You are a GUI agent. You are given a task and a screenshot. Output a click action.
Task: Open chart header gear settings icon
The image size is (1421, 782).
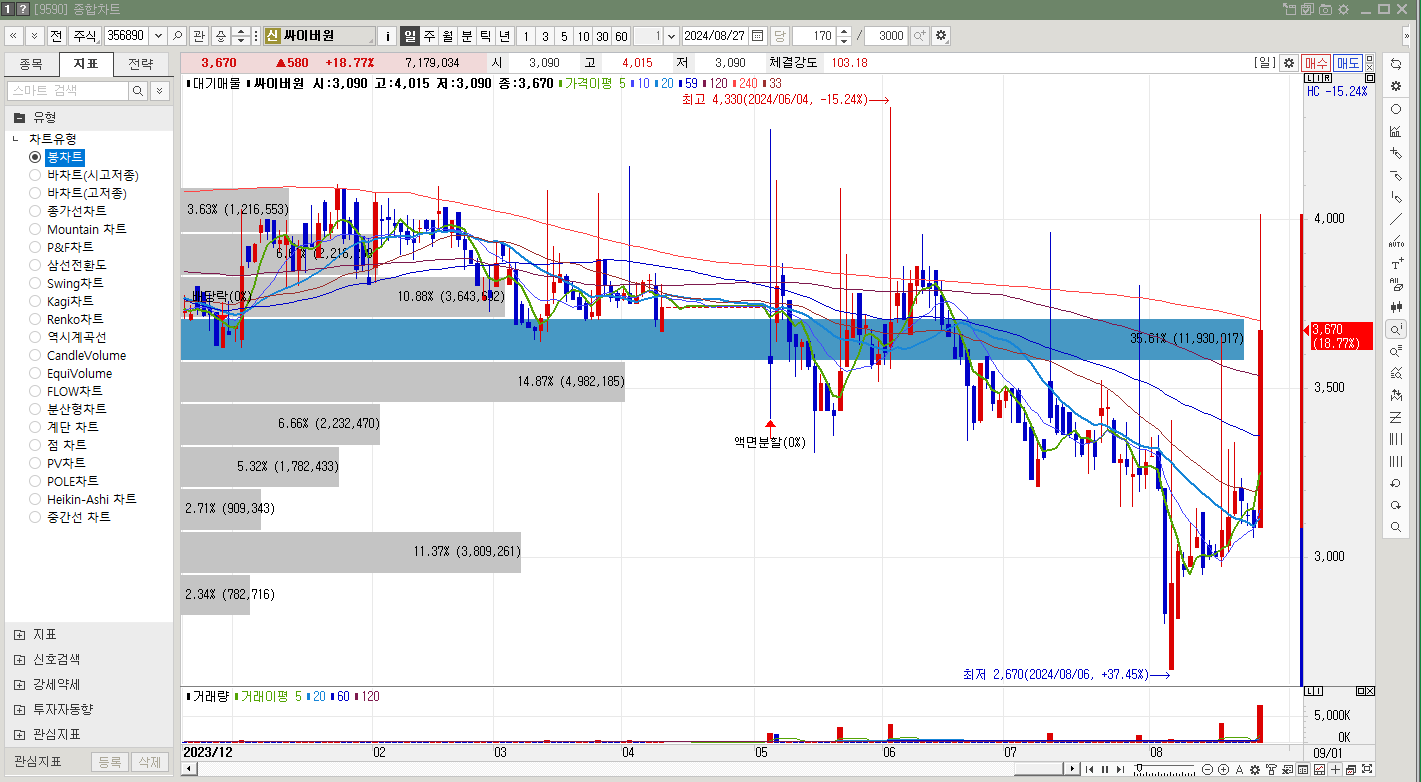1289,63
